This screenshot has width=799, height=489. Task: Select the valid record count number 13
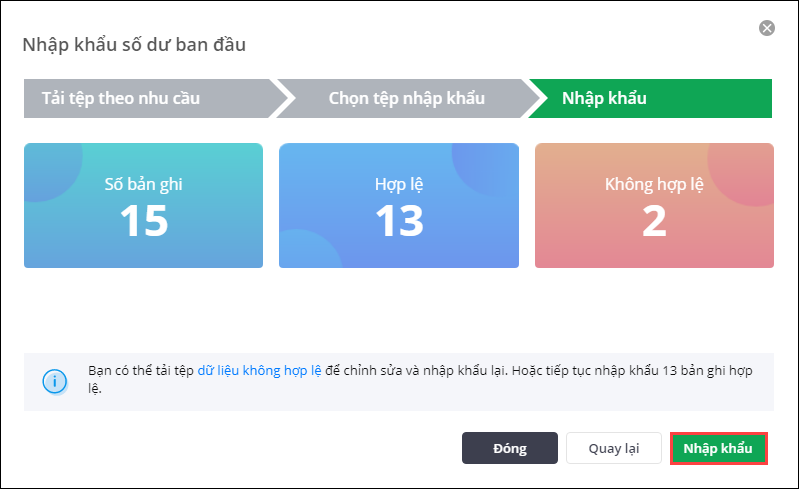click(398, 221)
